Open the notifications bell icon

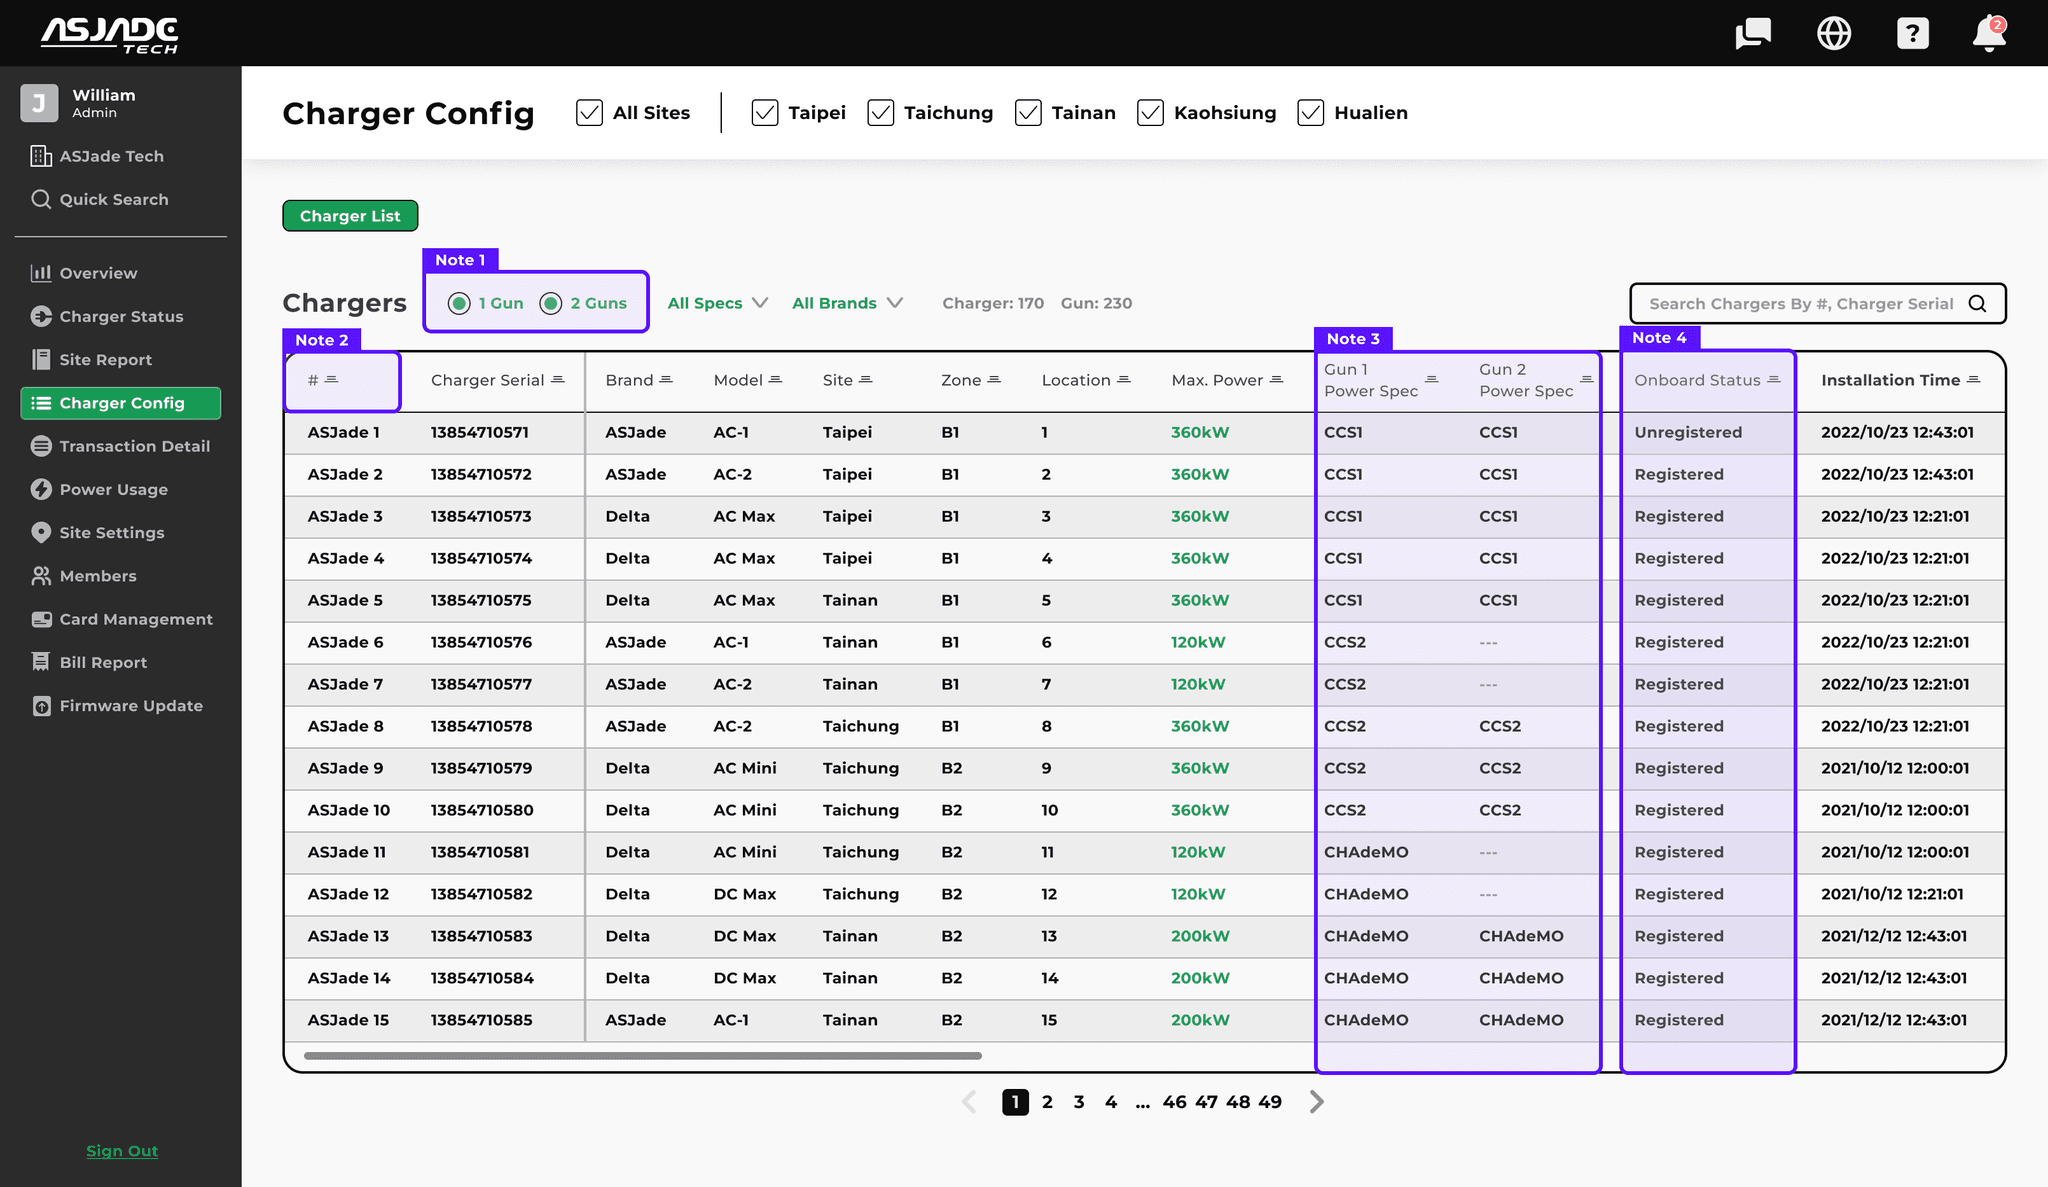(x=1989, y=33)
